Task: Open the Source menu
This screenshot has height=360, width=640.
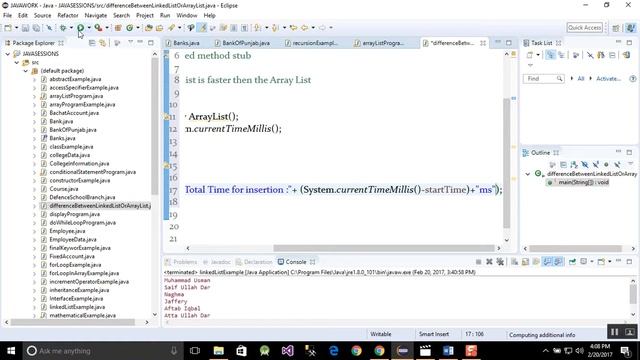Action: 42,16
